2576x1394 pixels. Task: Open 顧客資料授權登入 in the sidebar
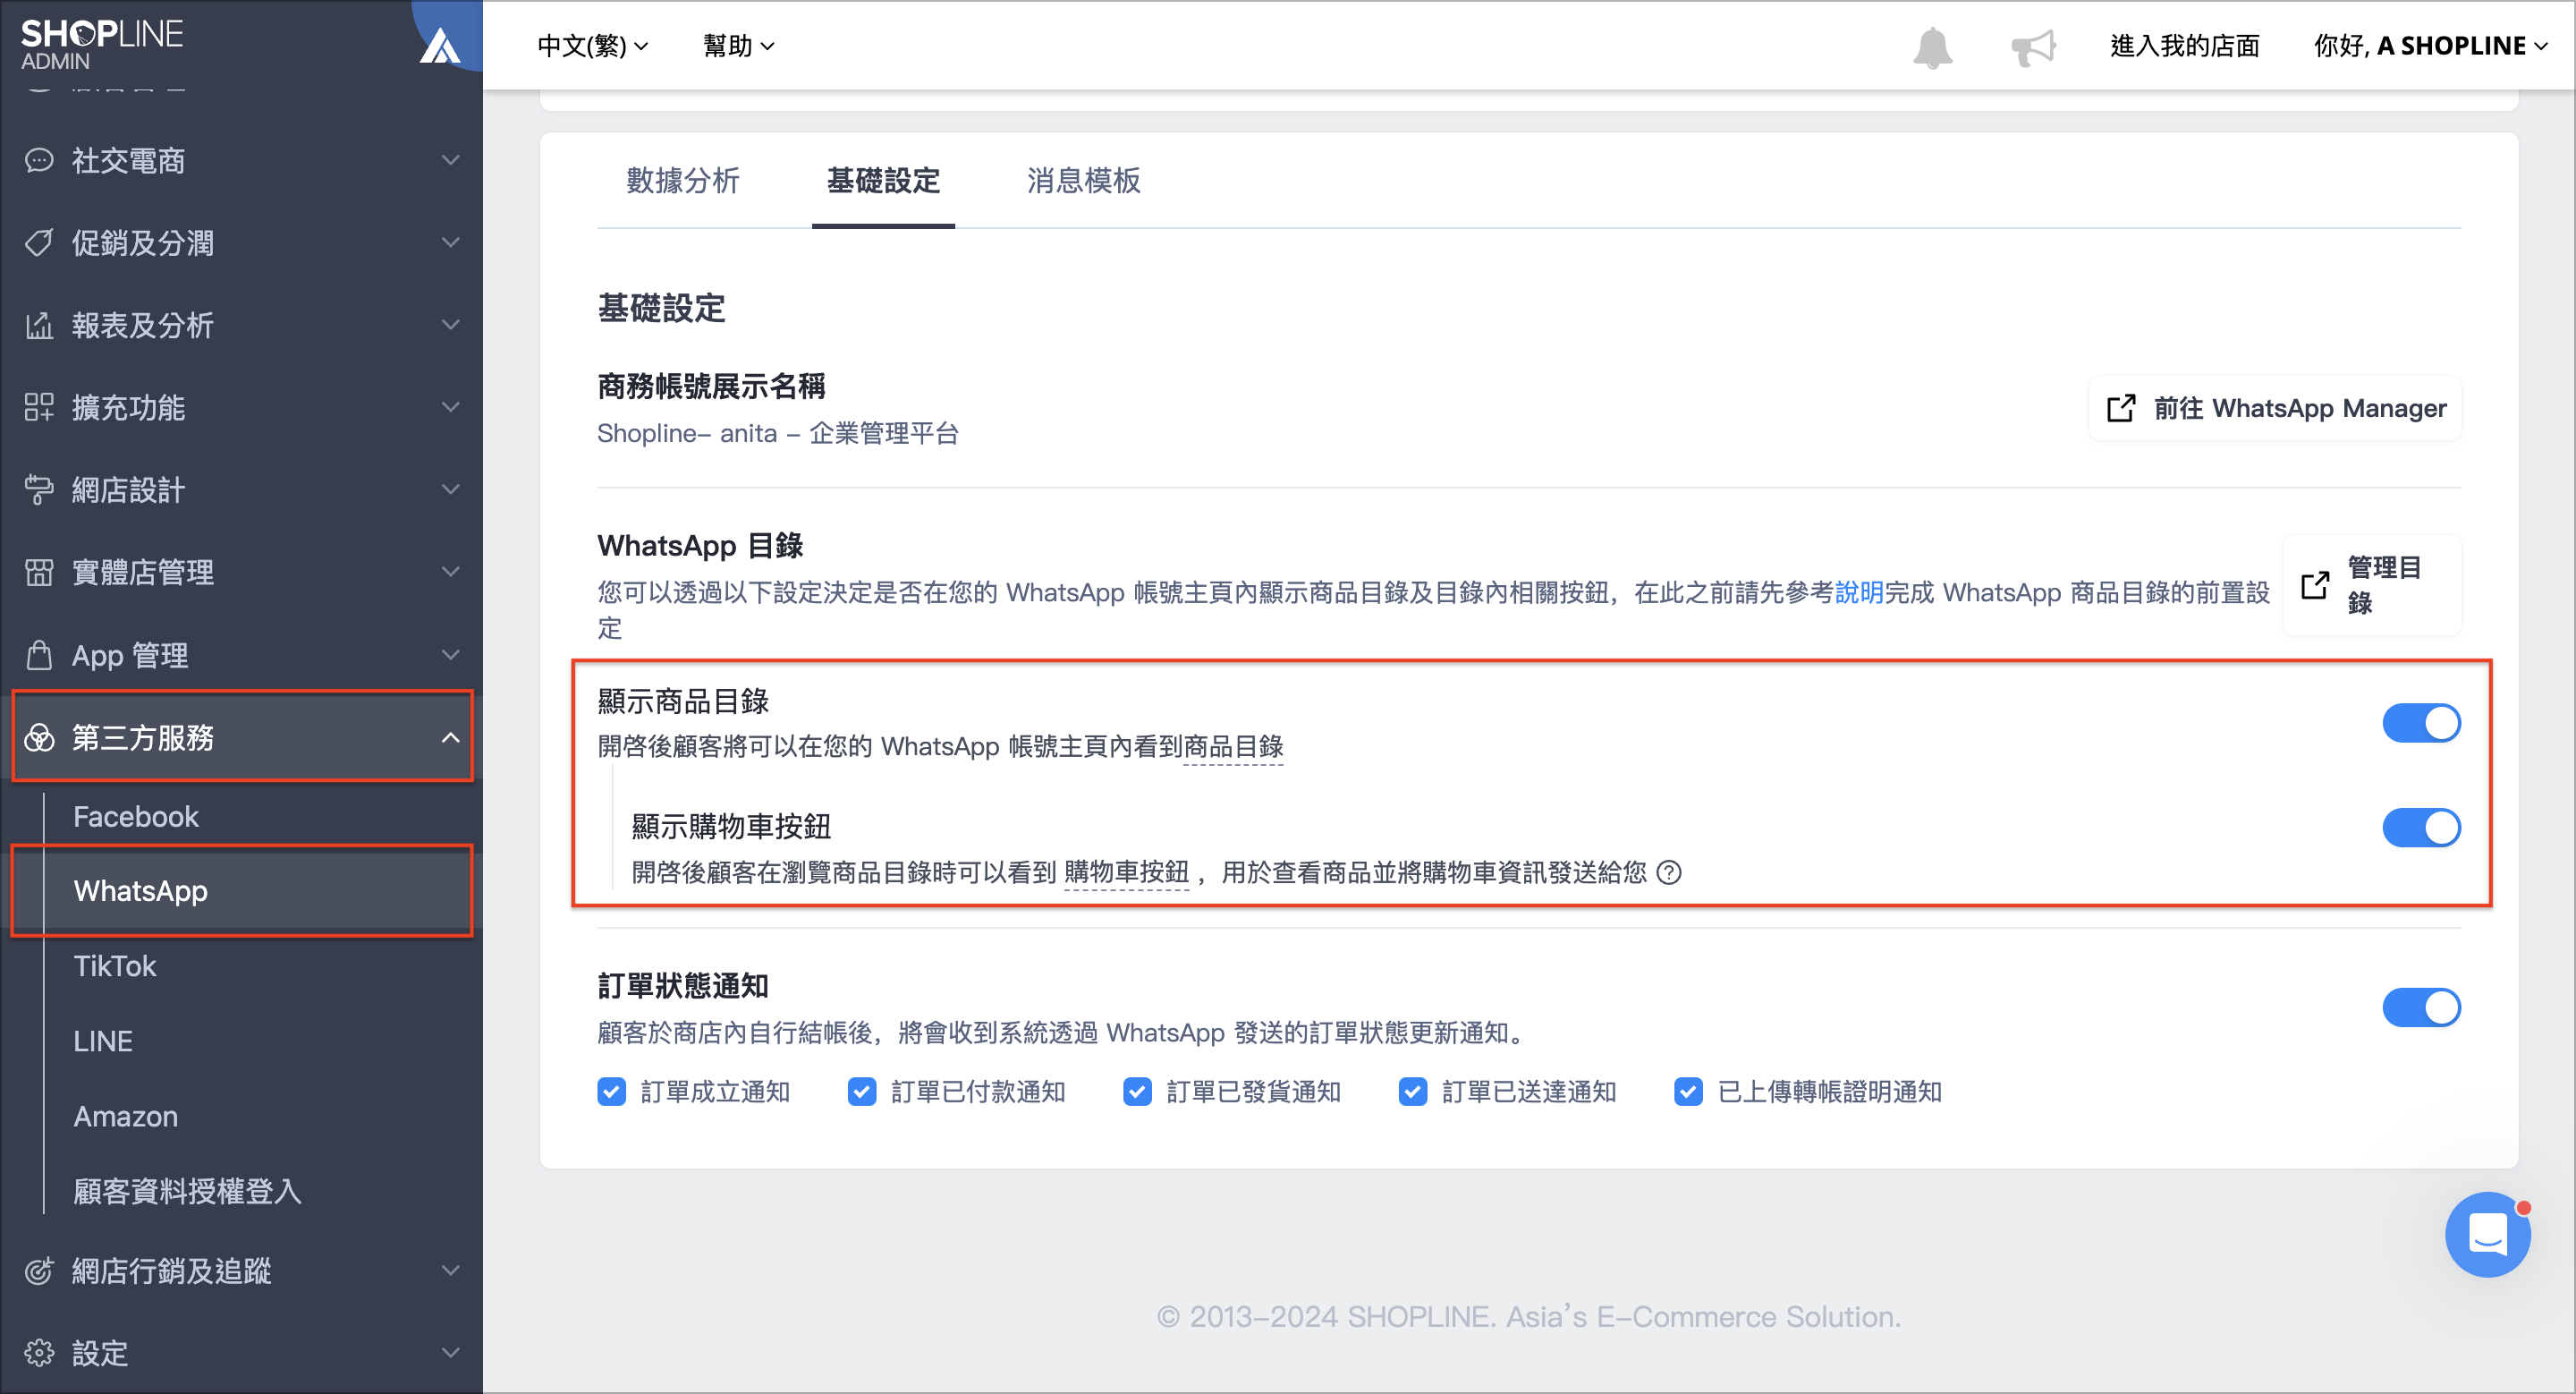coord(187,1191)
